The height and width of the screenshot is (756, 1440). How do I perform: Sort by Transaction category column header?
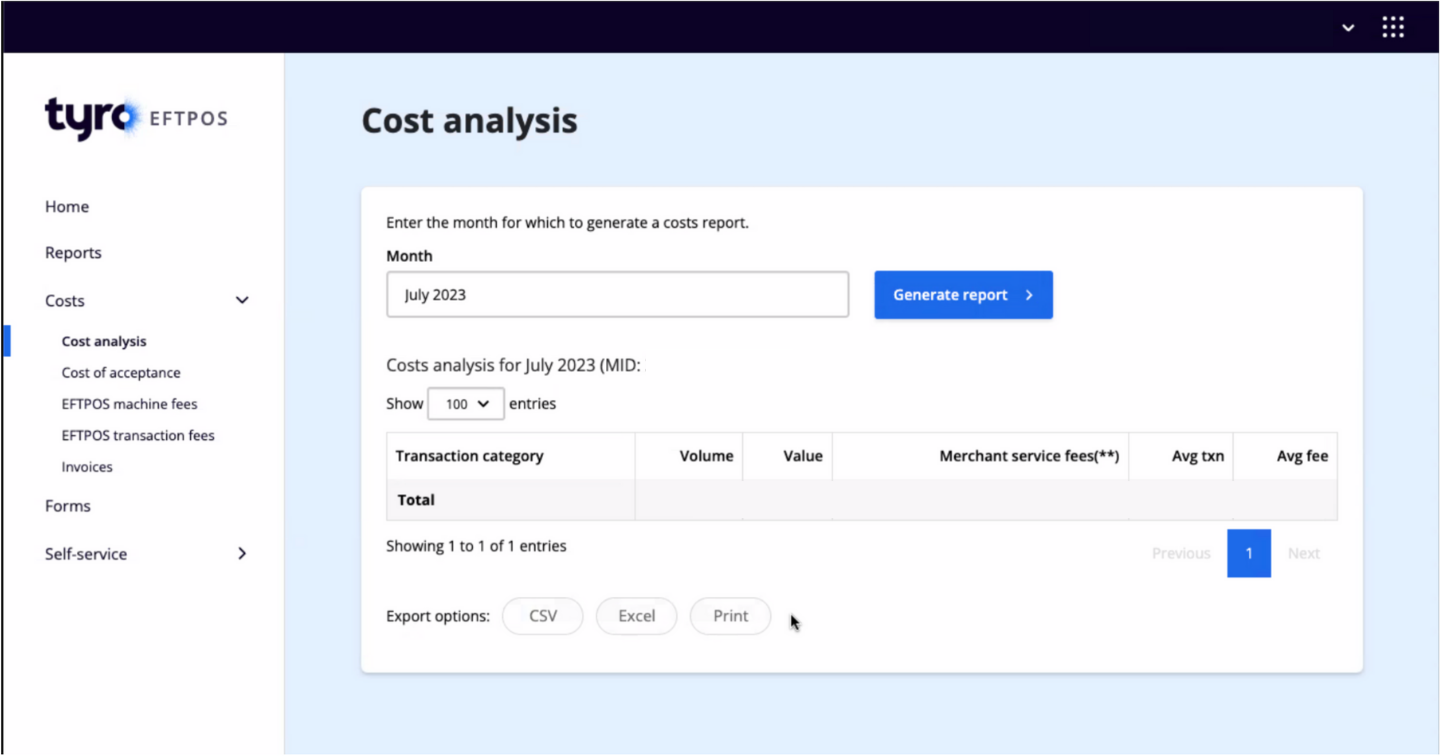pos(469,456)
